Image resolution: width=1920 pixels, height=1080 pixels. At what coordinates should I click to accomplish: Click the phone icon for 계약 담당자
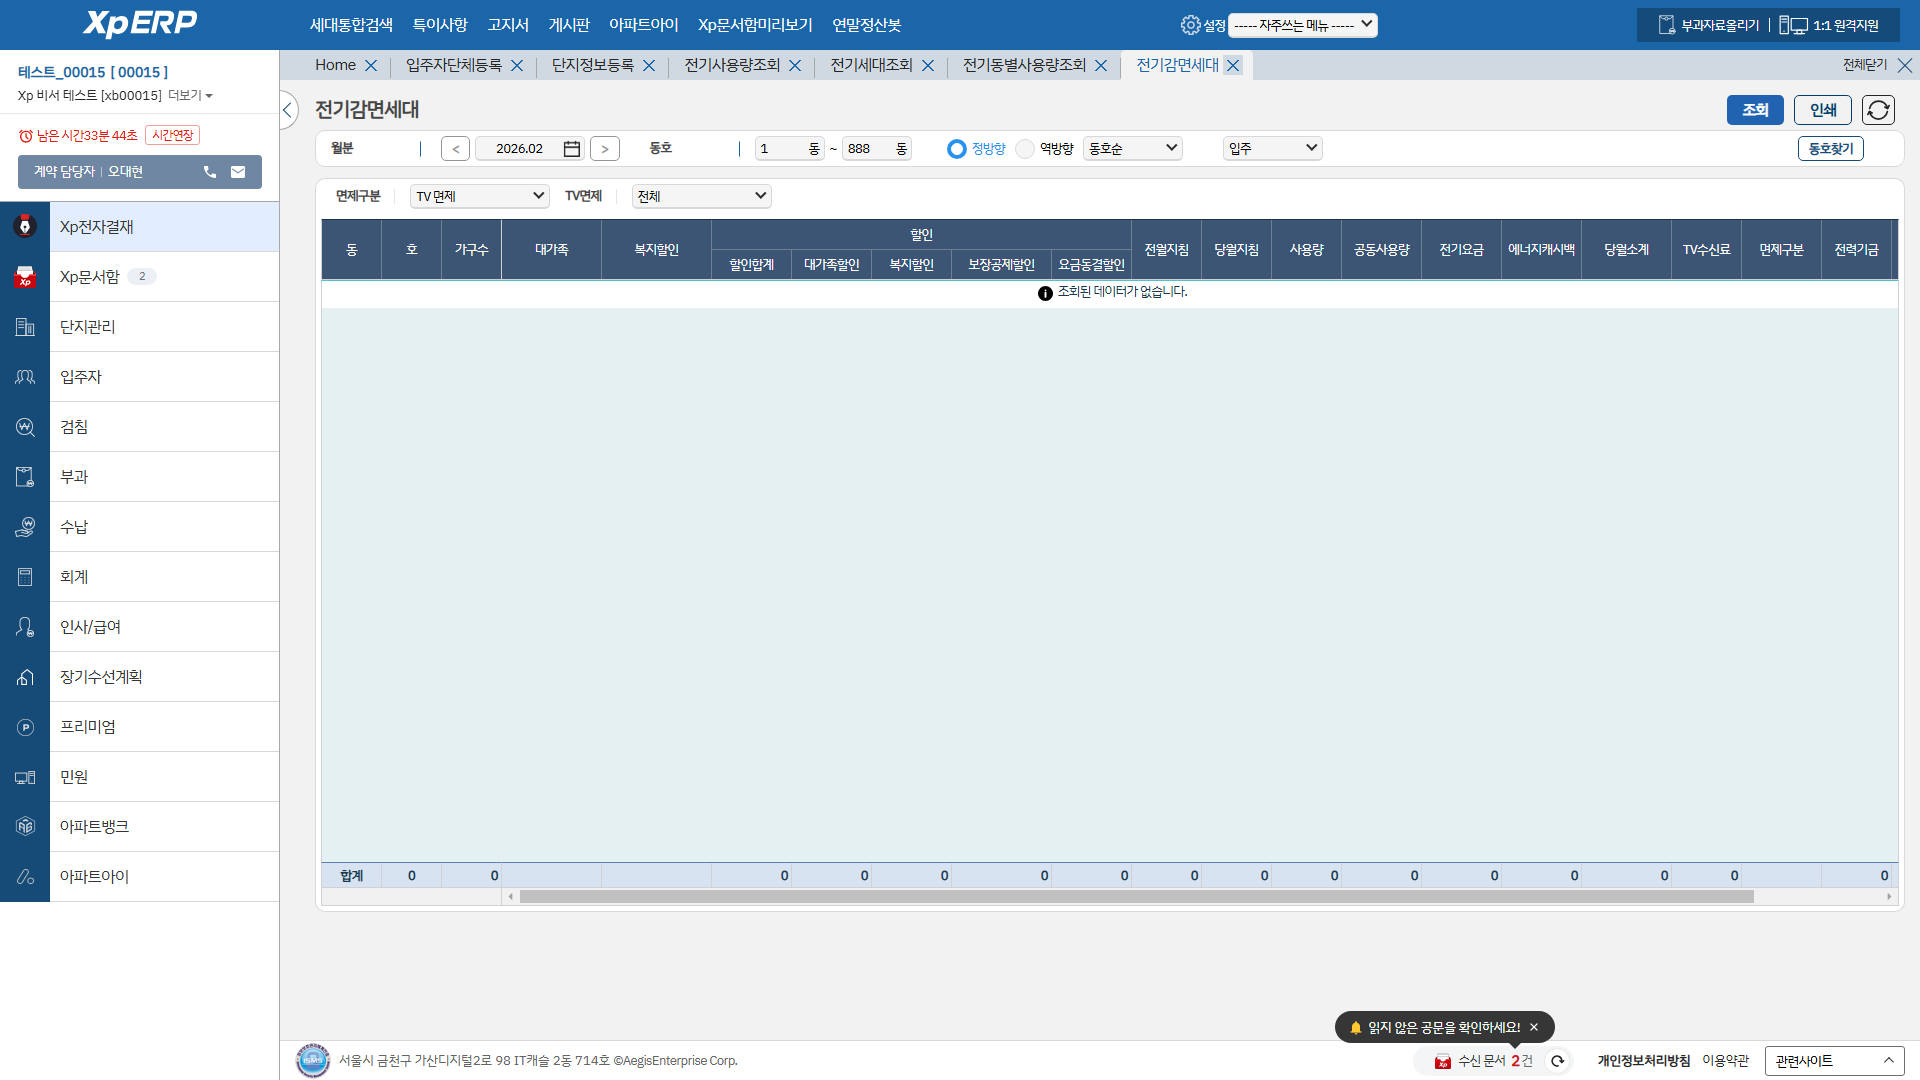point(210,172)
